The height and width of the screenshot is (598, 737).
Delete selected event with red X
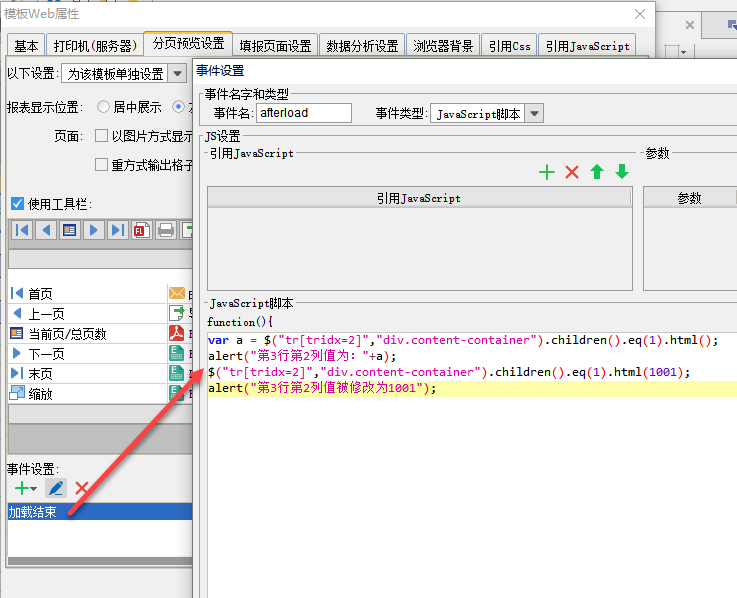[x=82, y=488]
